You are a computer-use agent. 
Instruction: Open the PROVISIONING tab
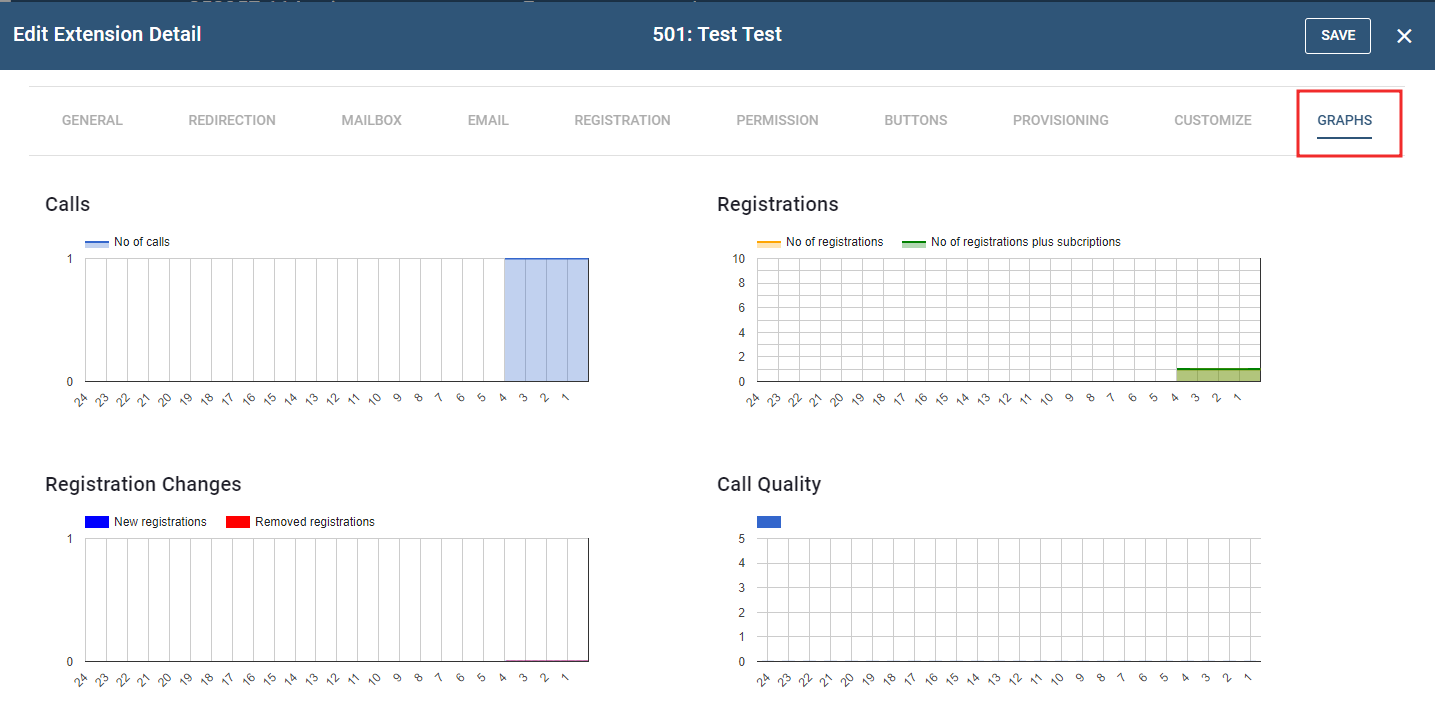point(1060,120)
